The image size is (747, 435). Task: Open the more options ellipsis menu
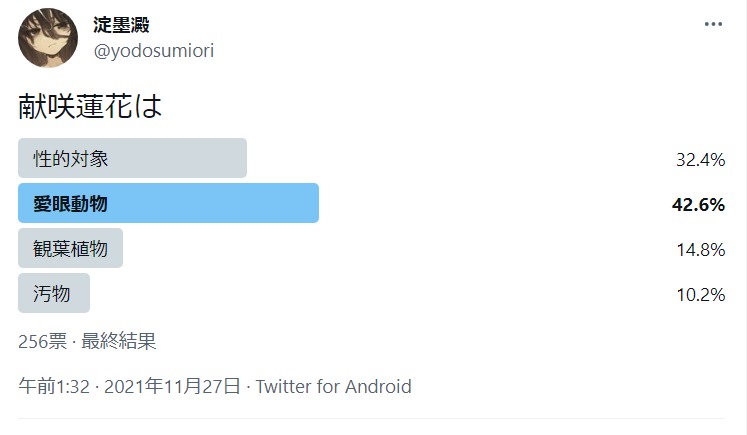[x=713, y=25]
